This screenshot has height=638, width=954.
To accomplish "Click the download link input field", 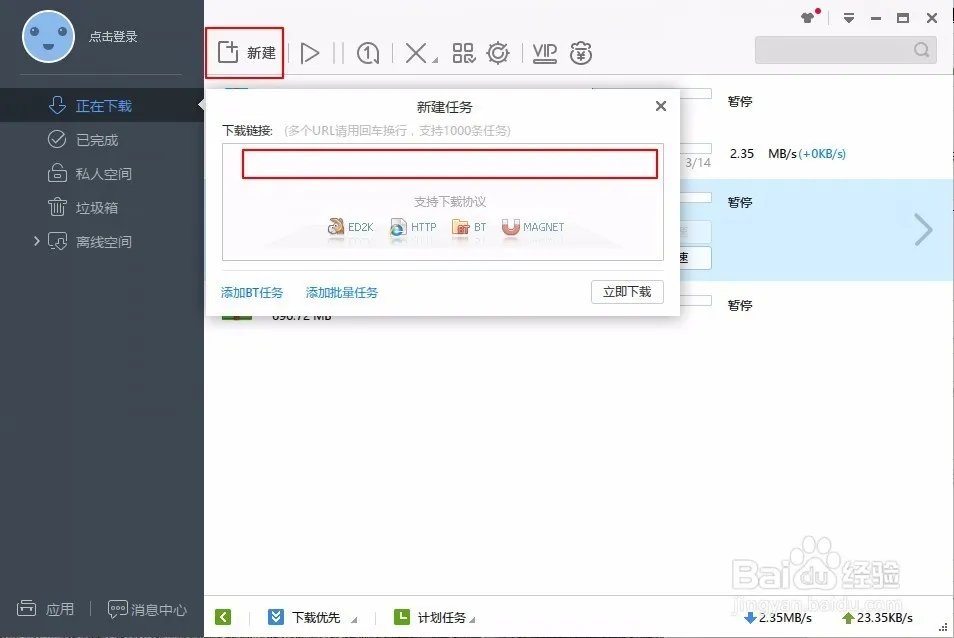I will 449,163.
